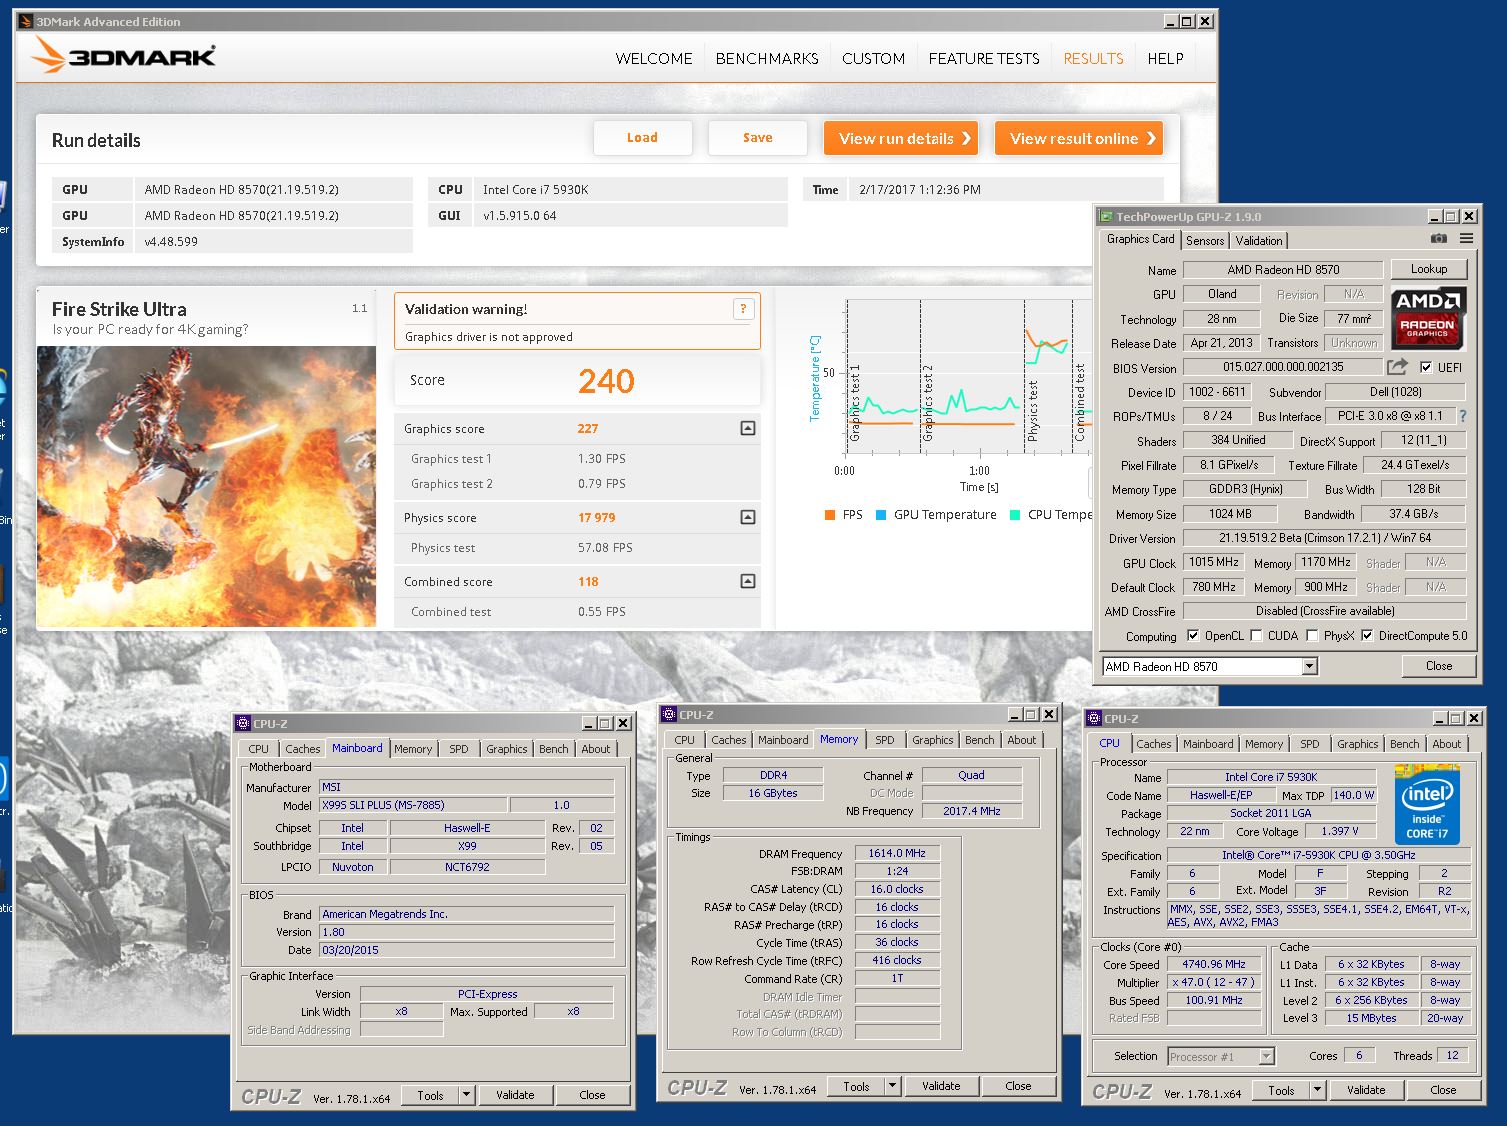Go to the WELCOME page
This screenshot has width=1507, height=1126.
pyautogui.click(x=654, y=59)
